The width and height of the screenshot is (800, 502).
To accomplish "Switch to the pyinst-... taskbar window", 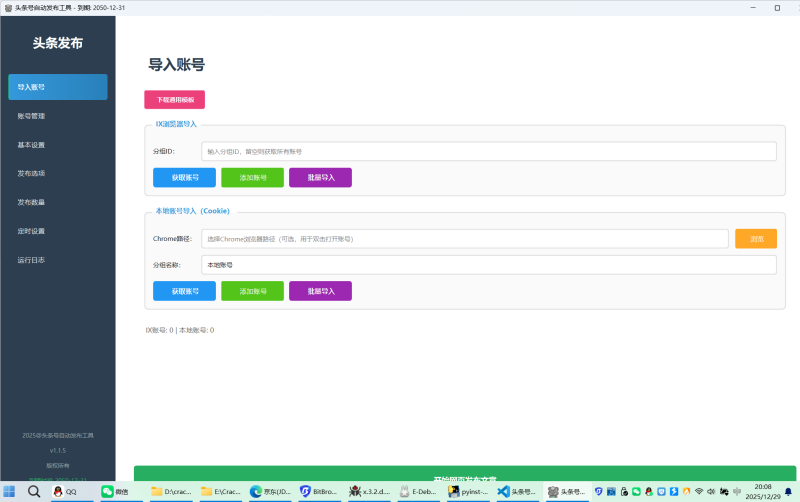I will click(x=468, y=492).
